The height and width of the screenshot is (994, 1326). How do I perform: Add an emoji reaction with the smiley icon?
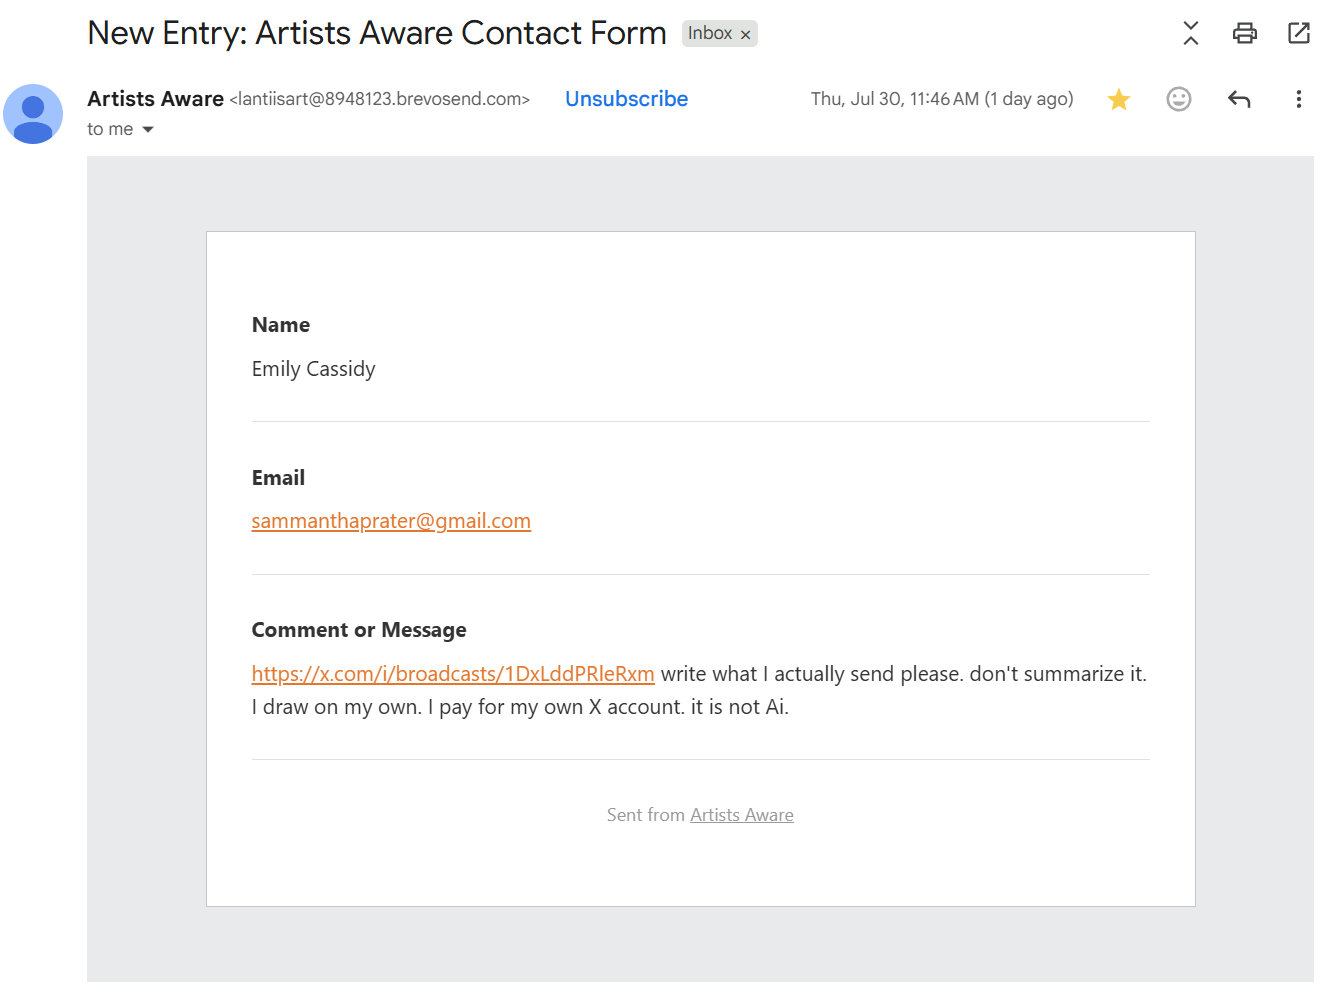[x=1178, y=99]
